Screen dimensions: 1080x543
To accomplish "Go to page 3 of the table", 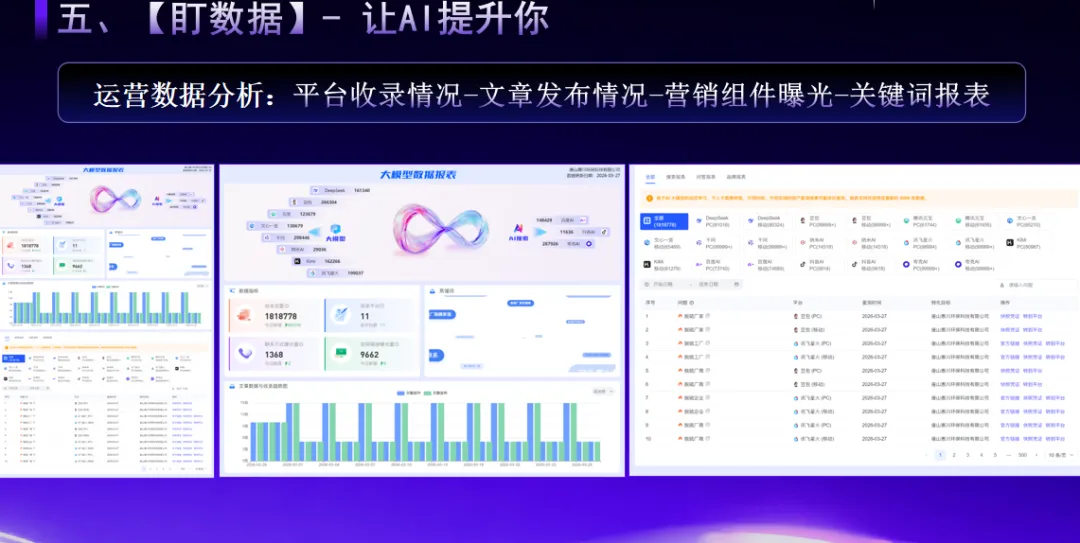I will click(x=968, y=455).
